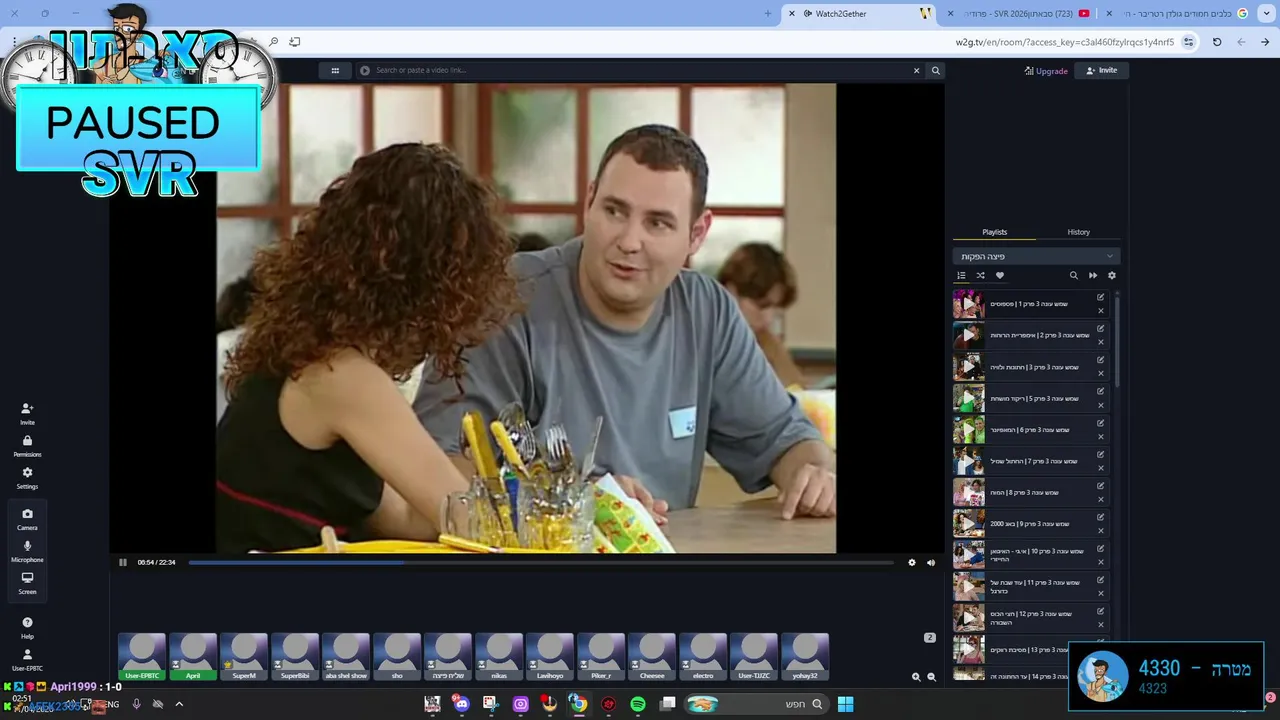
Task: Select participant SuperM tile
Action: [244, 657]
